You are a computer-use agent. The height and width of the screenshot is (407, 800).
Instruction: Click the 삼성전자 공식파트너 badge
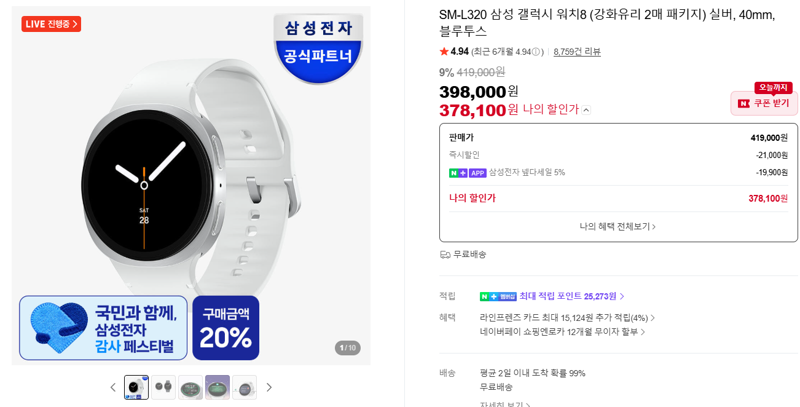[318, 48]
